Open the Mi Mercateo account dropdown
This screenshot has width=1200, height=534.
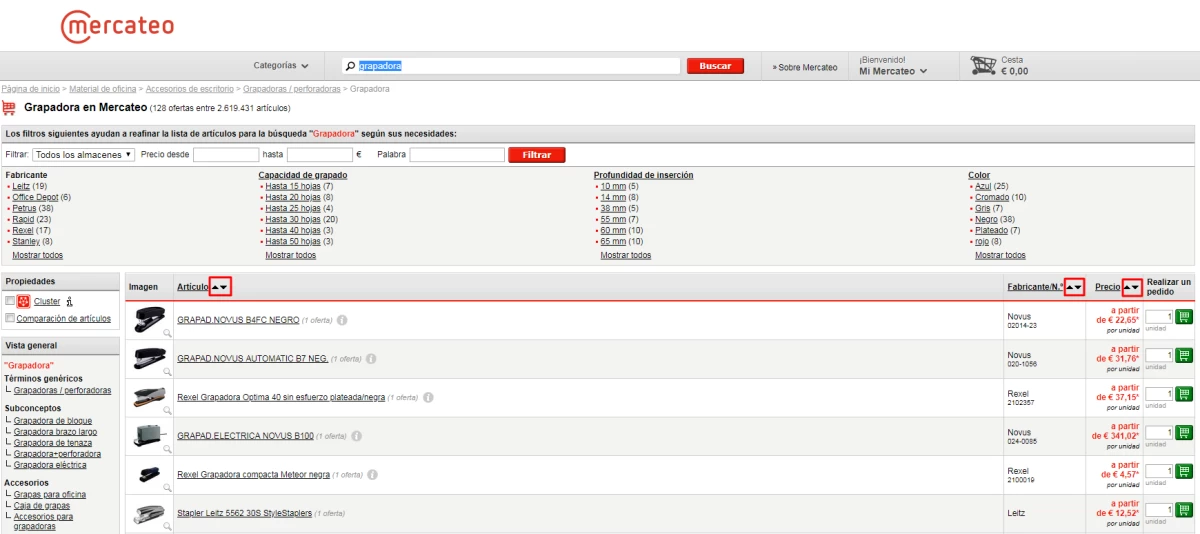coord(893,71)
